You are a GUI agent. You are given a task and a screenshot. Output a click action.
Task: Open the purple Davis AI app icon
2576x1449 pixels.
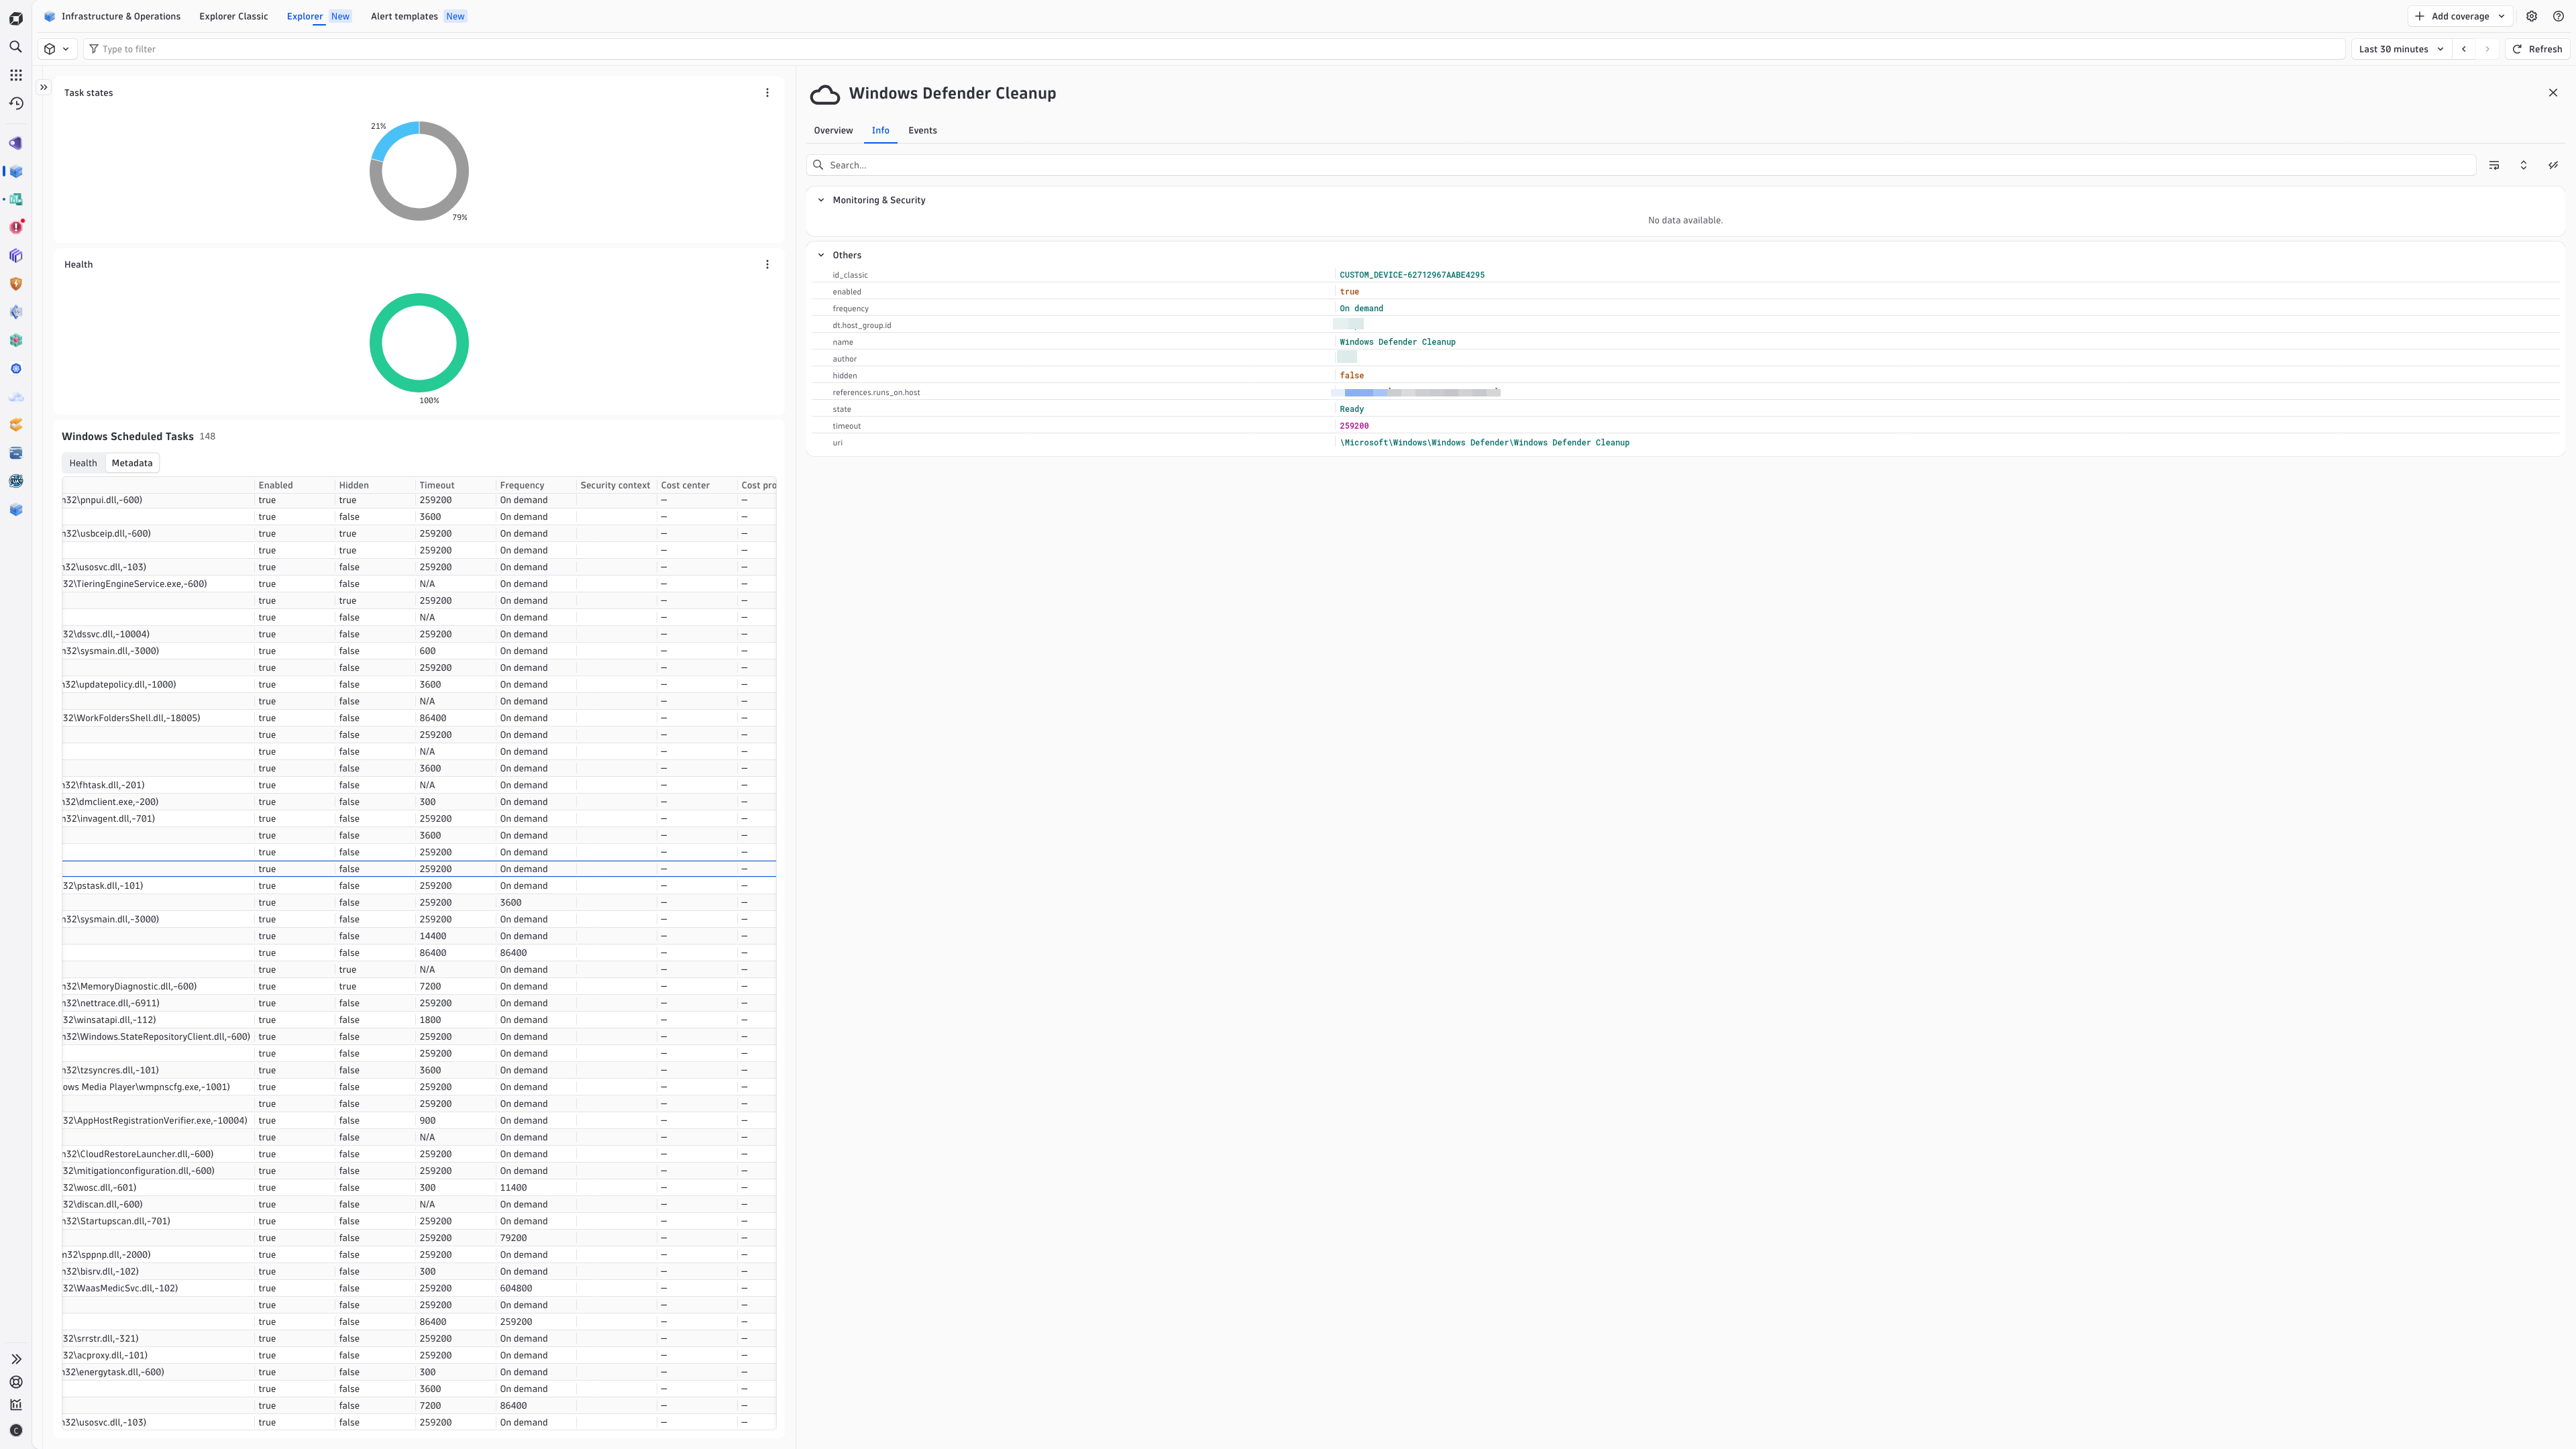[16, 143]
